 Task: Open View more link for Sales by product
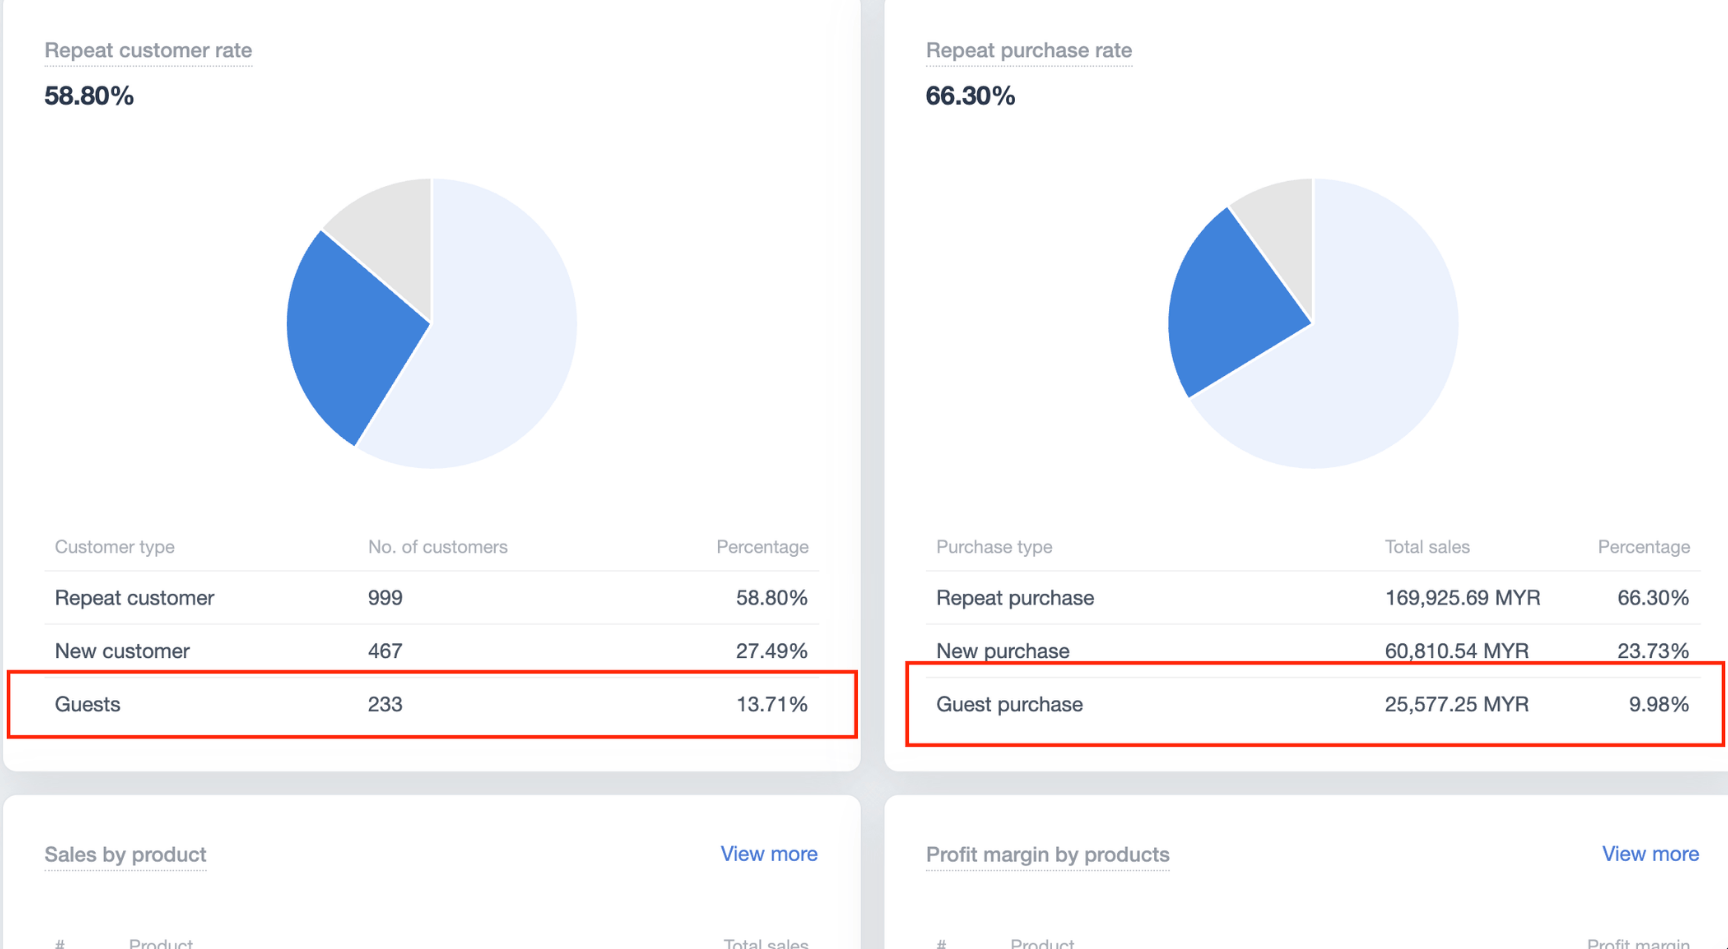click(x=768, y=854)
